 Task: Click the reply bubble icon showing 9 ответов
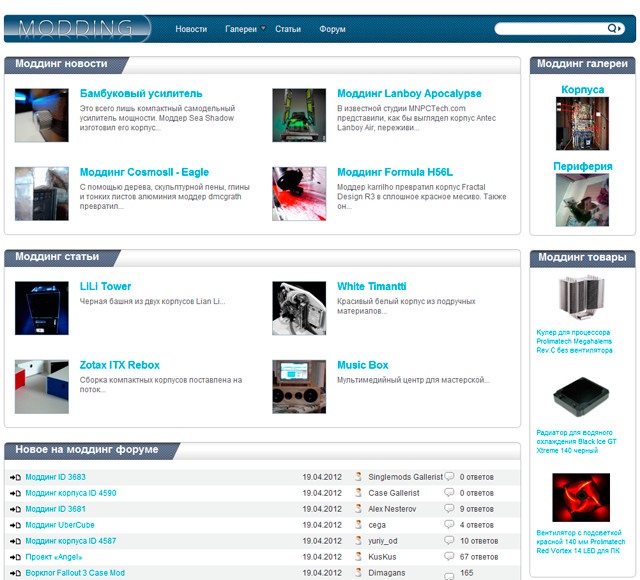tap(449, 508)
